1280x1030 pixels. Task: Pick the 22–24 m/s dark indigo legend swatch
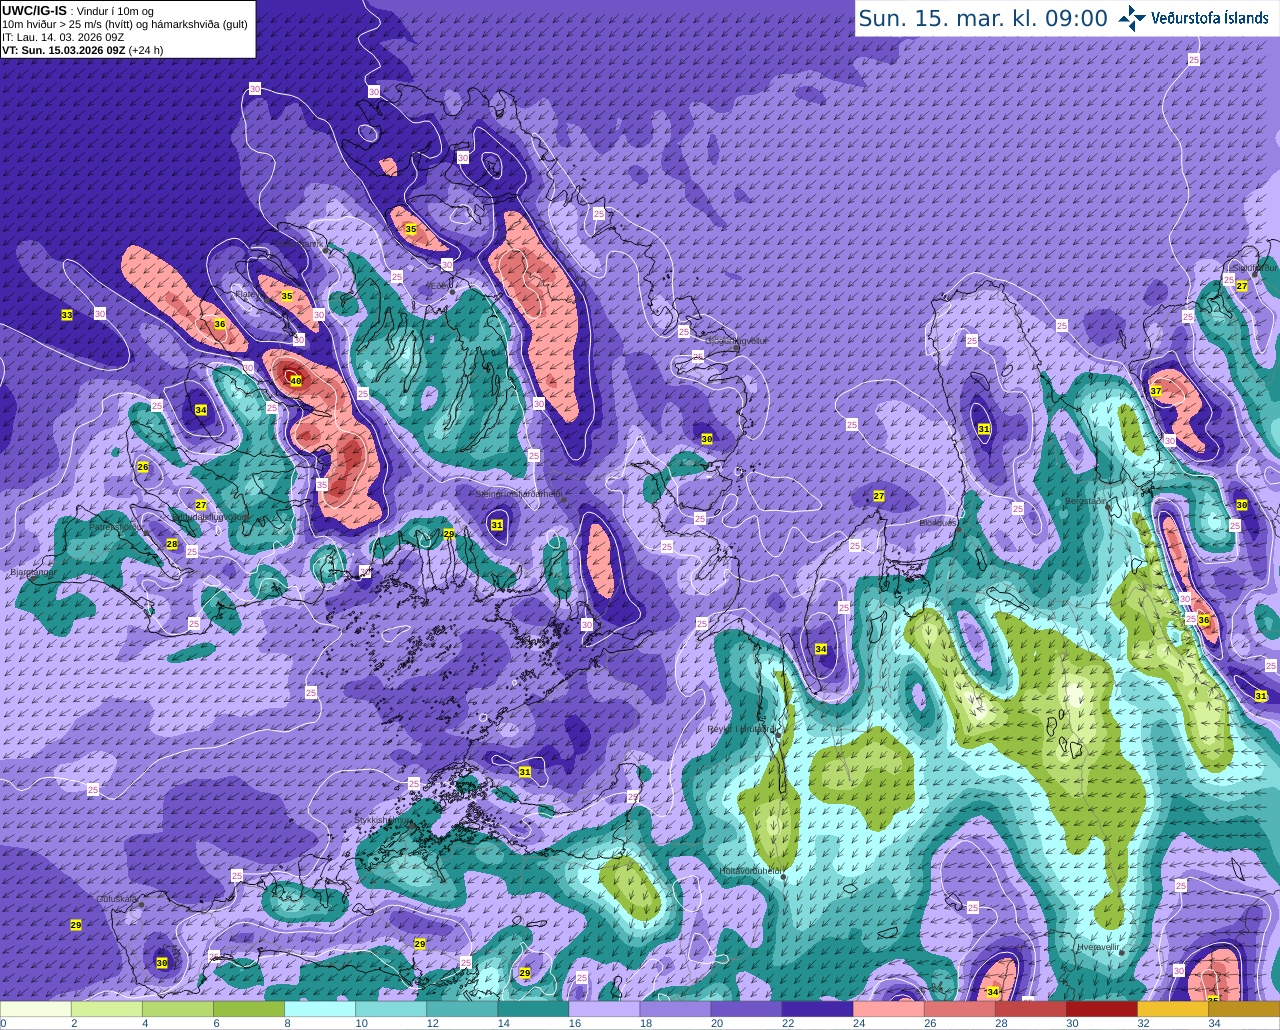tap(817, 1009)
